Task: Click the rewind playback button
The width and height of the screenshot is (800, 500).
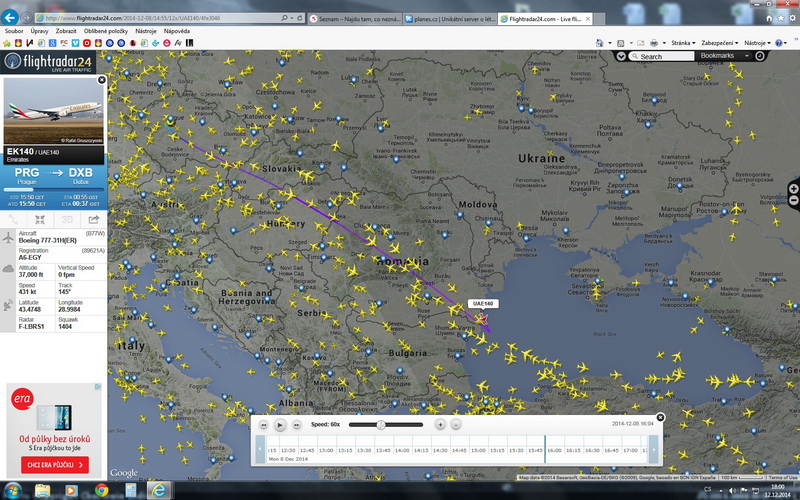Action: pyautogui.click(x=264, y=425)
